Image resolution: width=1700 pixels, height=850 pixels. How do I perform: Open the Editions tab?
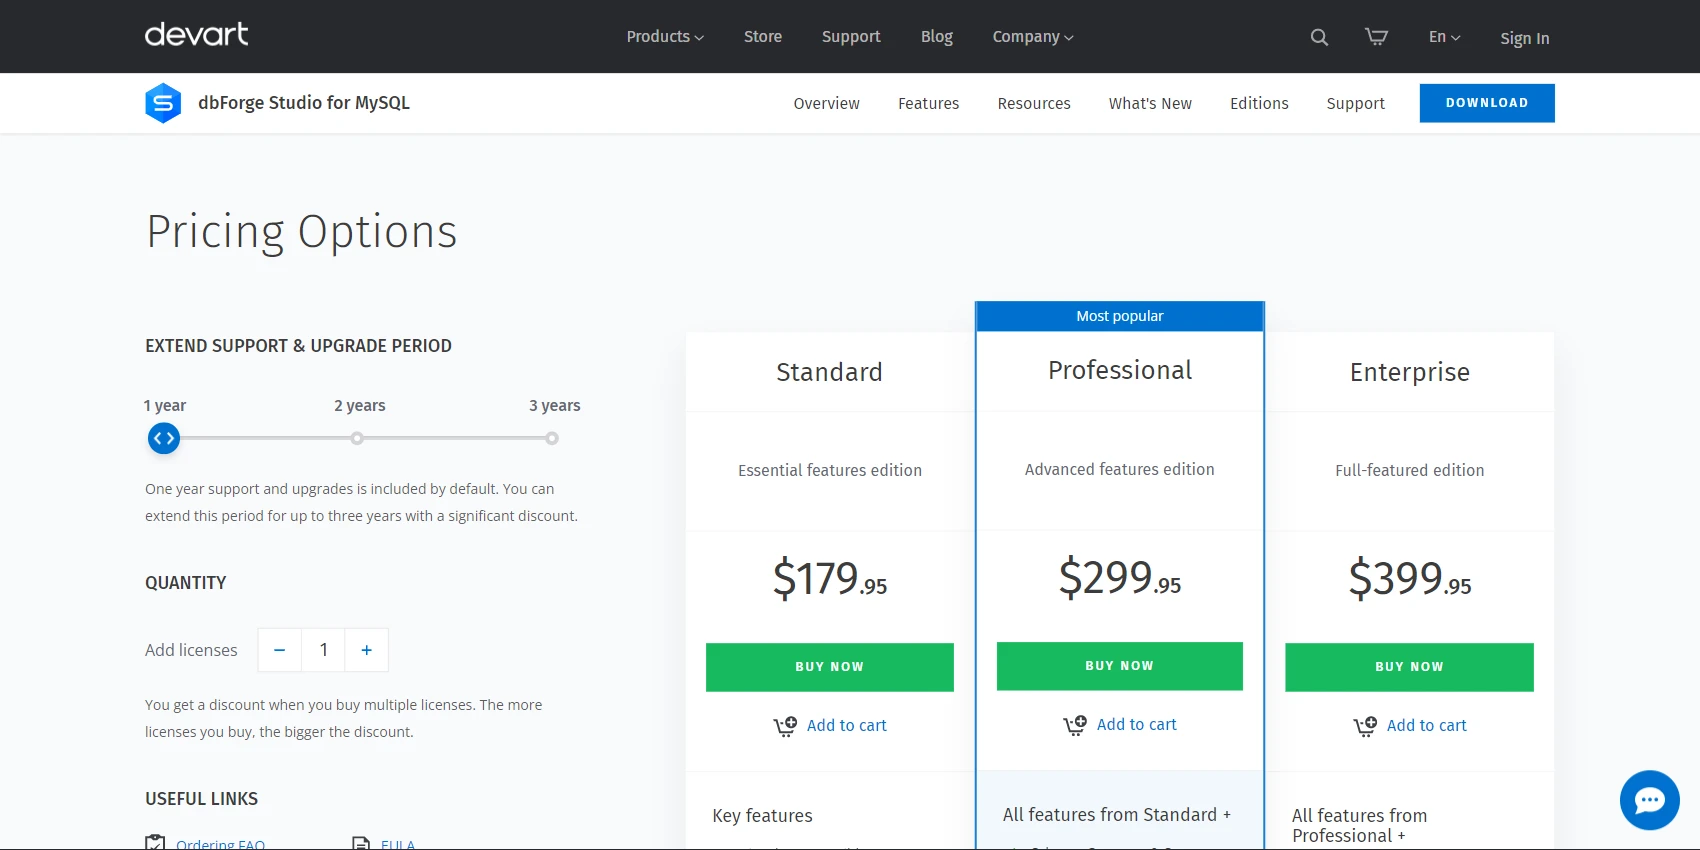coord(1259,103)
